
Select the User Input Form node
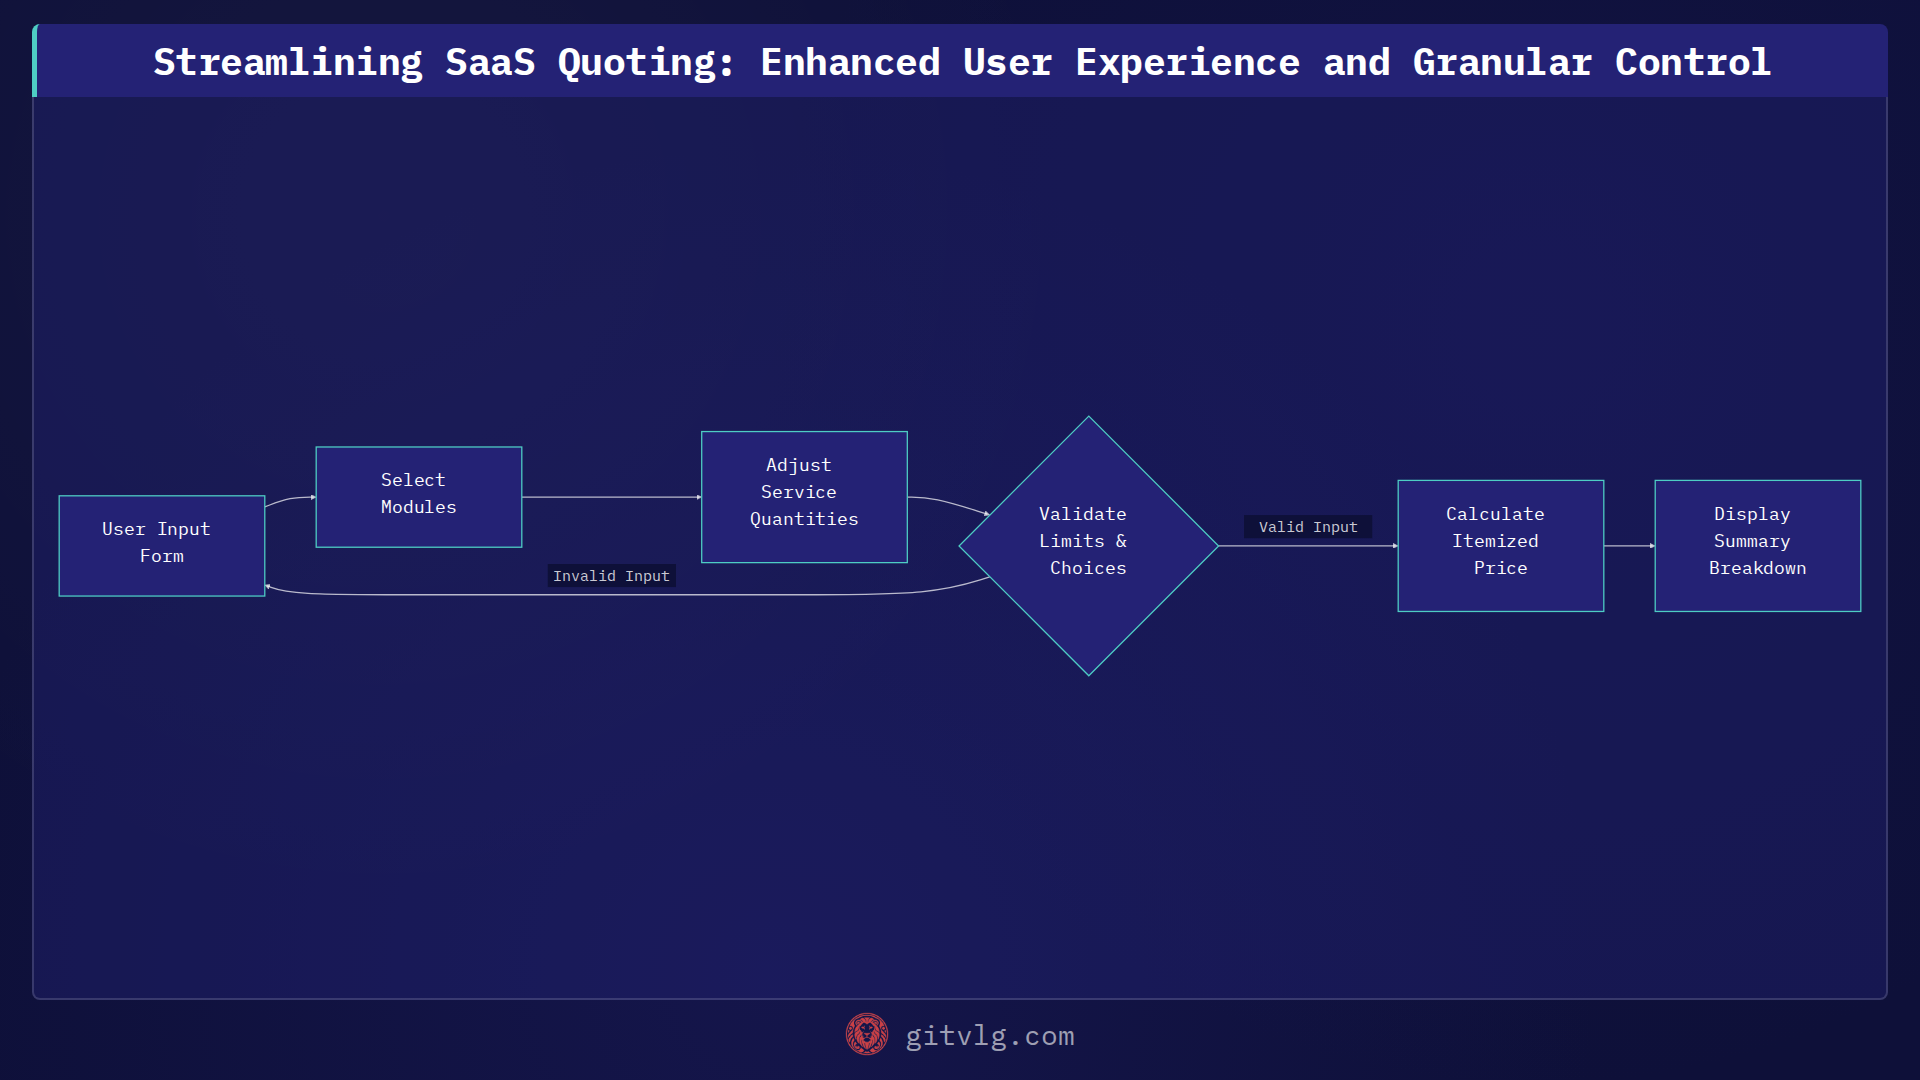[x=162, y=546]
